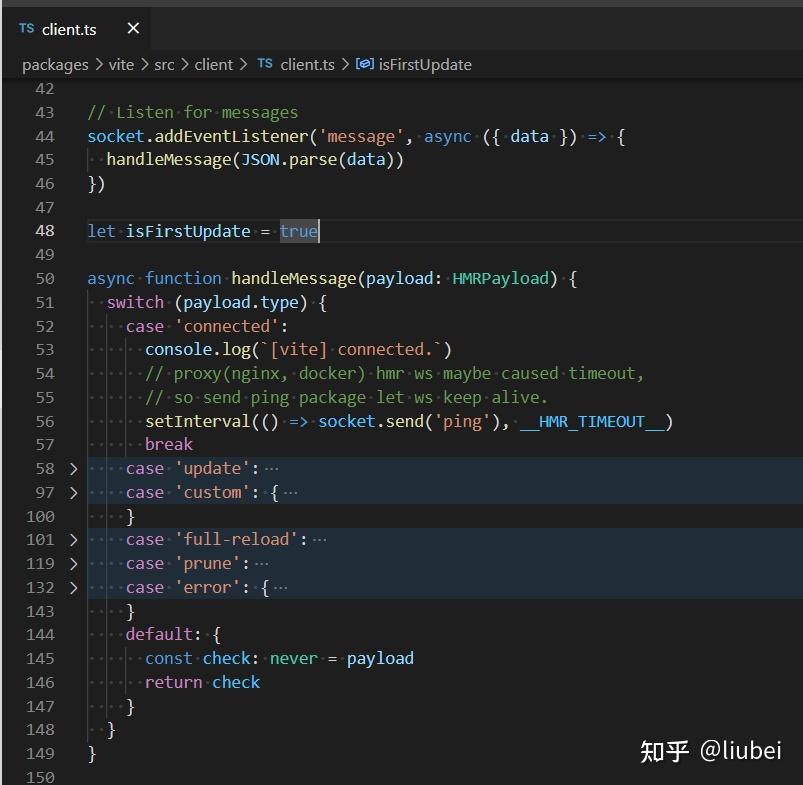The width and height of the screenshot is (803, 785).
Task: Click line number 50 in gutter
Action: [x=45, y=279]
